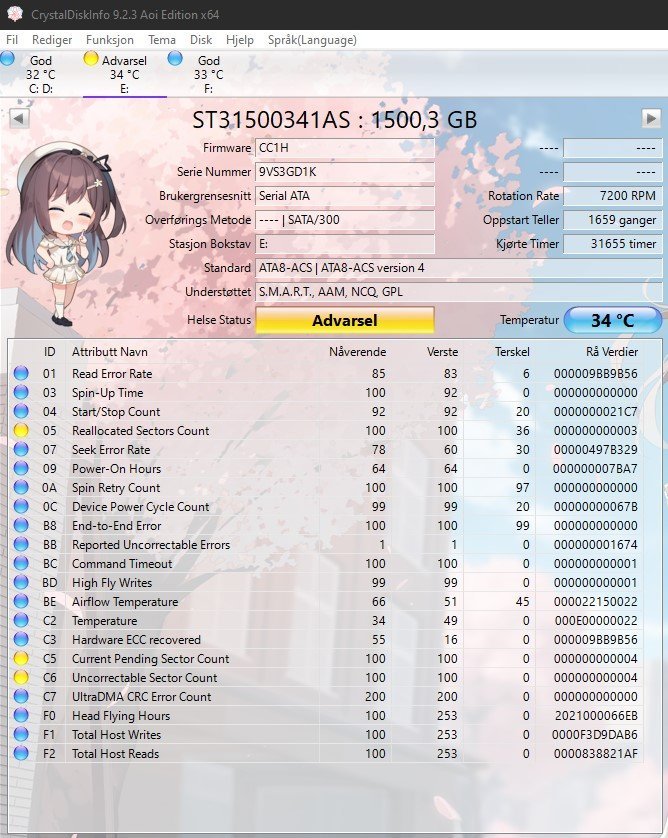Click the Verste column header

click(x=442, y=352)
